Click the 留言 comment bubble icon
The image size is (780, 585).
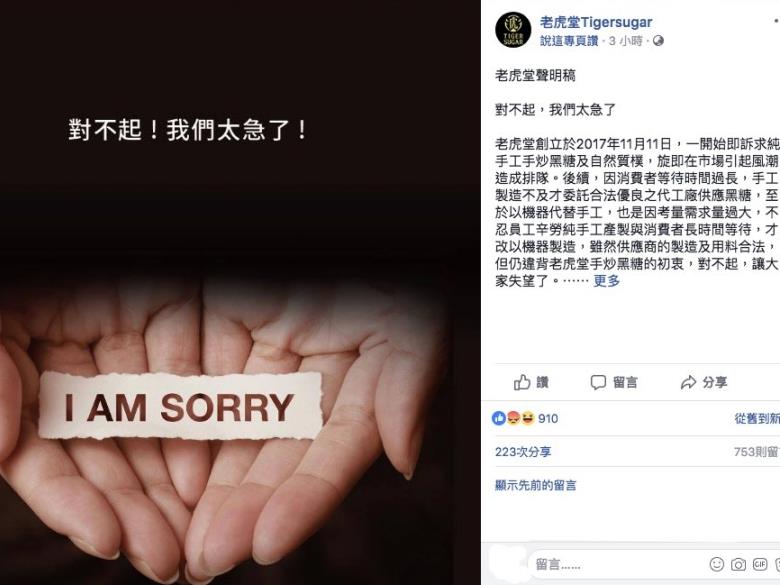(x=598, y=382)
